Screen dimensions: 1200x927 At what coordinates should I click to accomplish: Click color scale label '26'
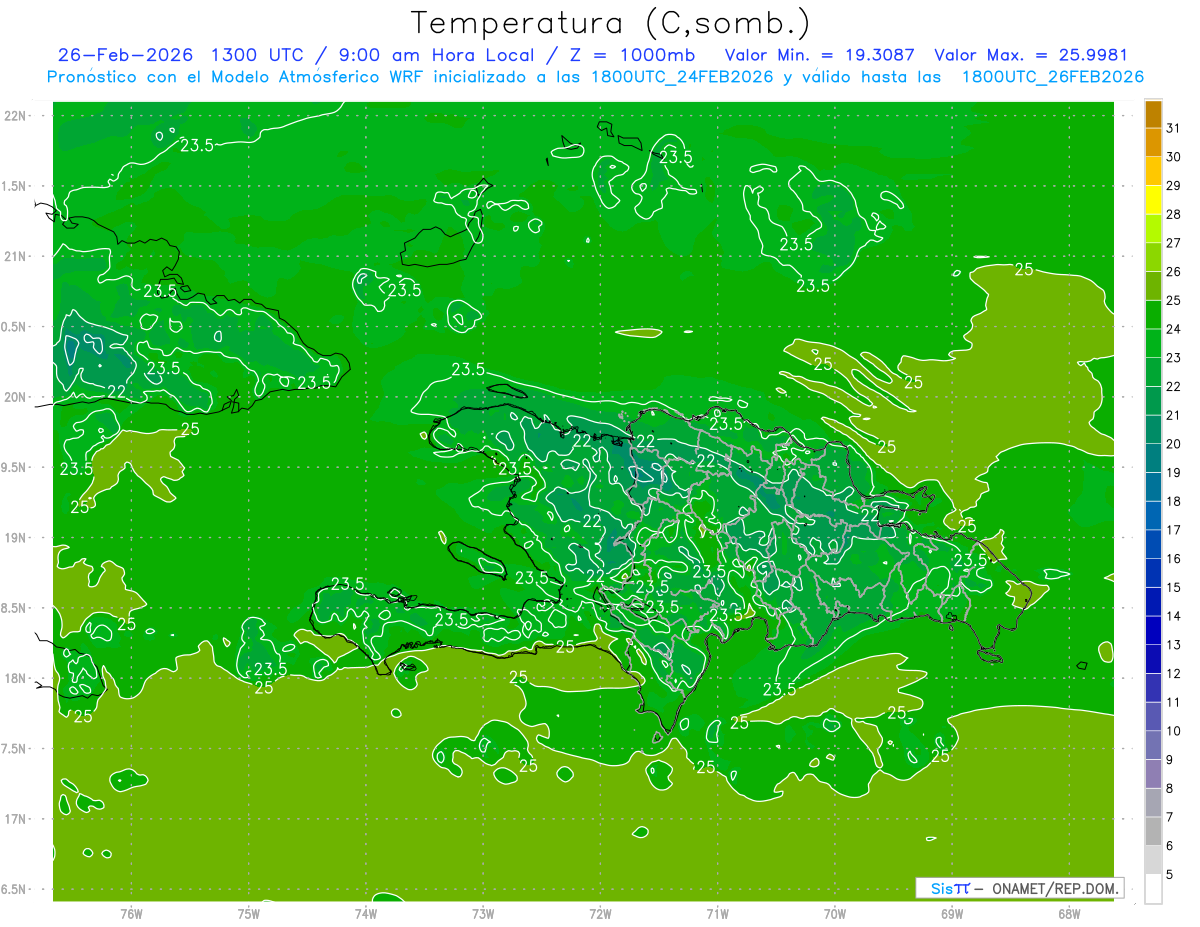point(1174,272)
